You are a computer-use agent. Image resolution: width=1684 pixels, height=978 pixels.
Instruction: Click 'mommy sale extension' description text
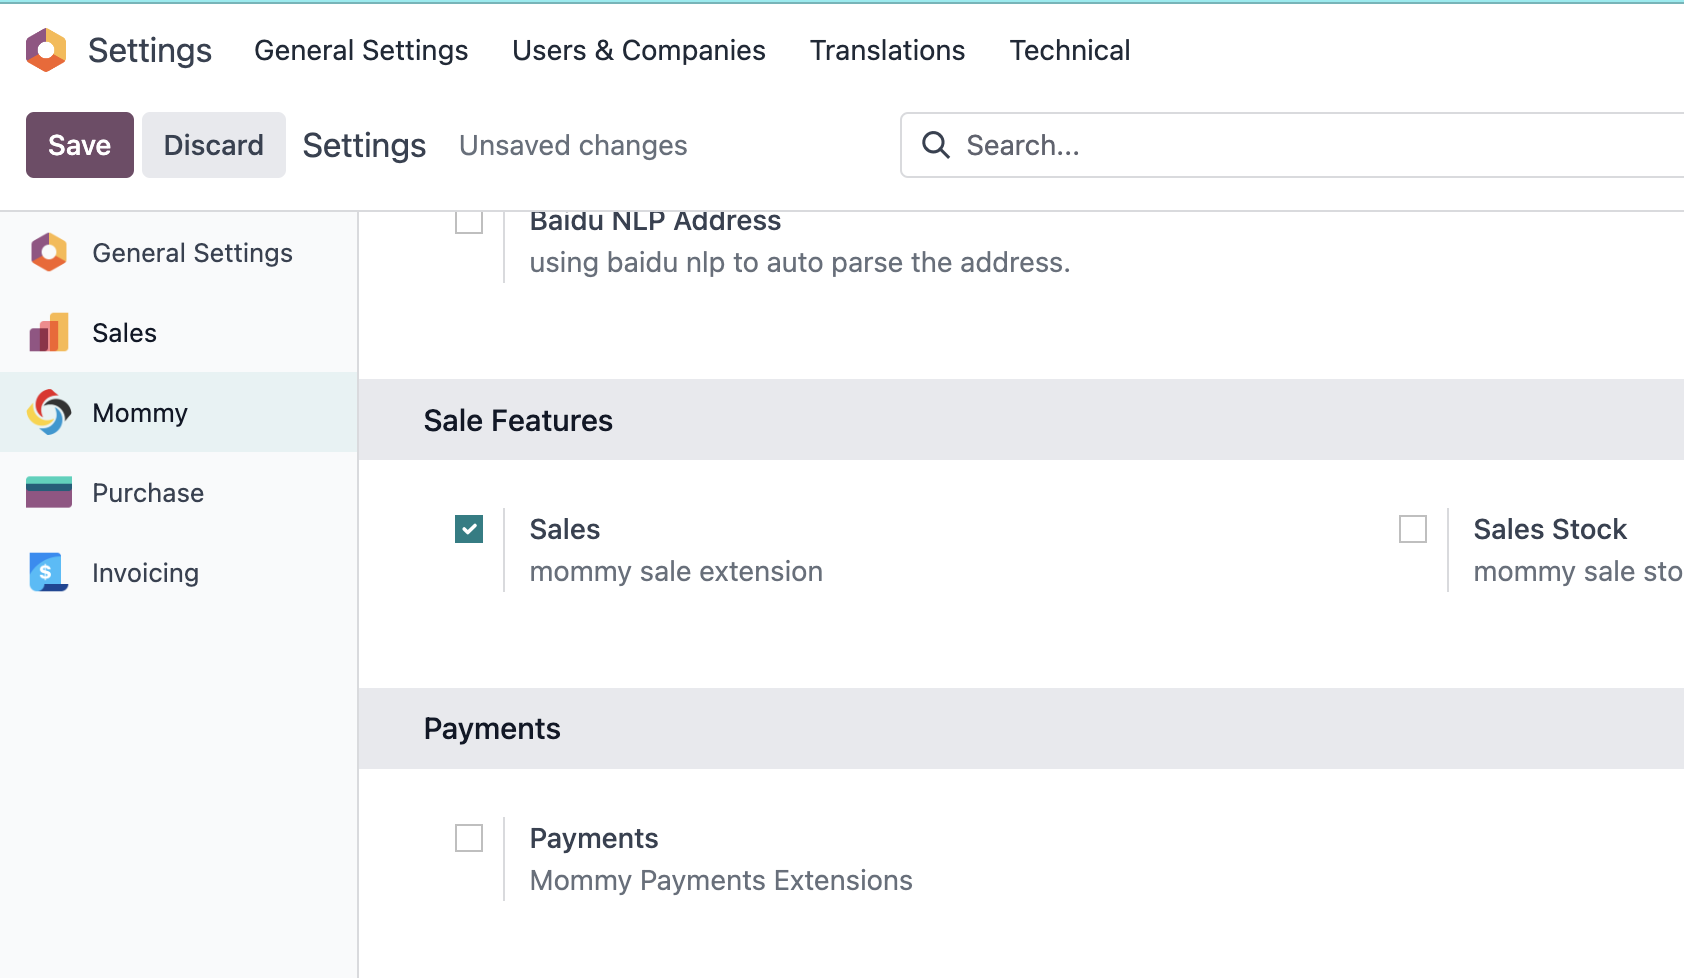tap(676, 571)
